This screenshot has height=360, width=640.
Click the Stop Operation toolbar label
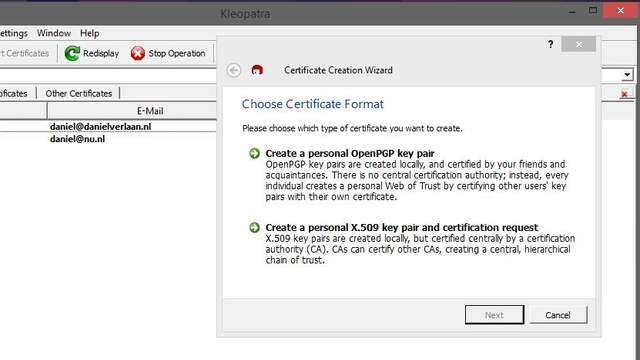click(x=177, y=53)
